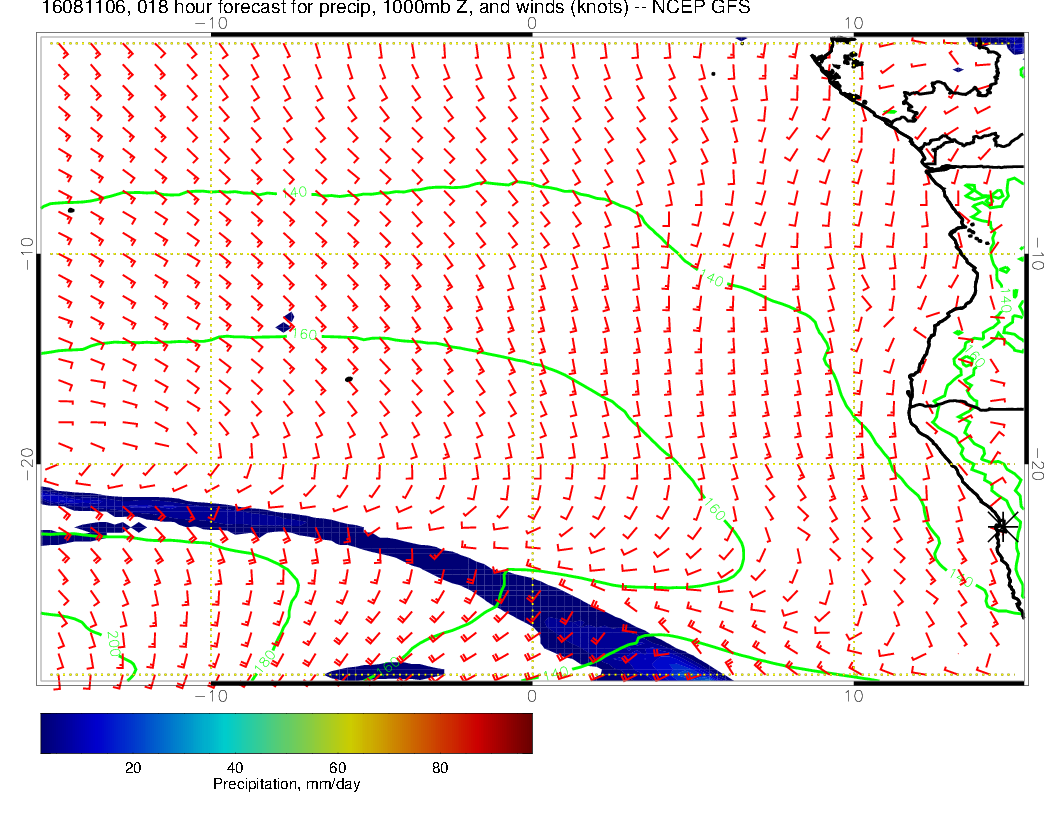Image resolution: width=1056 pixels, height=816 pixels.
Task: Click the "10" longitude label on the bottom axis
Action: tap(853, 694)
